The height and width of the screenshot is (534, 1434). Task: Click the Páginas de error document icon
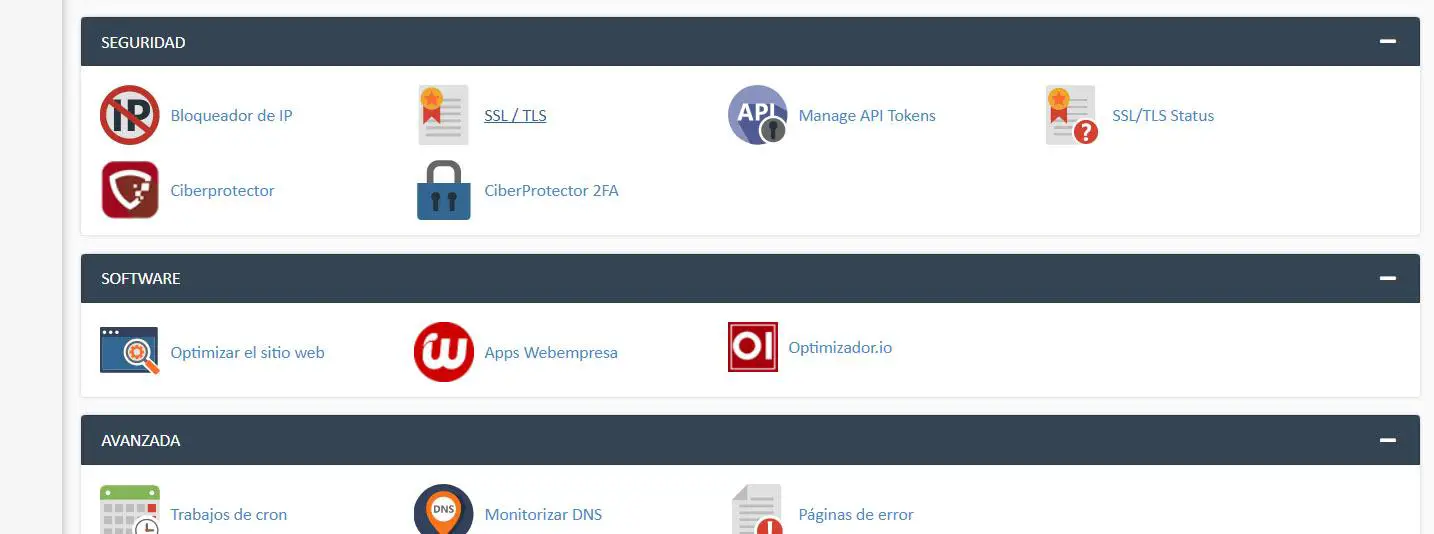[x=757, y=510]
